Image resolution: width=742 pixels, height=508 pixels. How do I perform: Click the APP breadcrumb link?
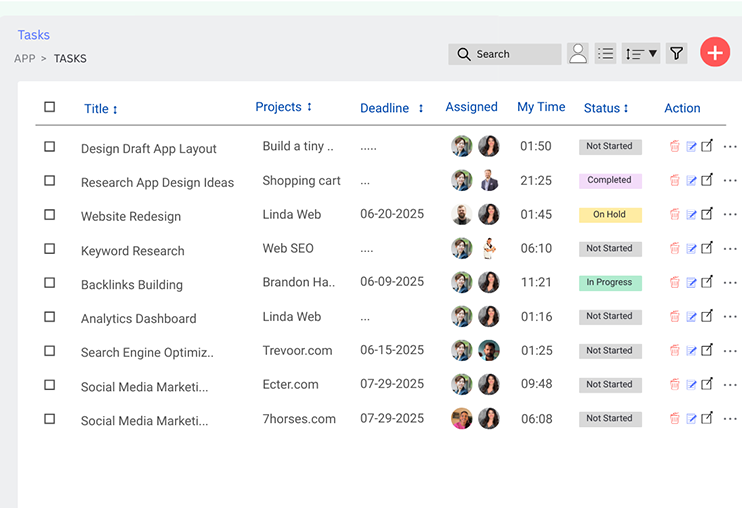pos(24,59)
